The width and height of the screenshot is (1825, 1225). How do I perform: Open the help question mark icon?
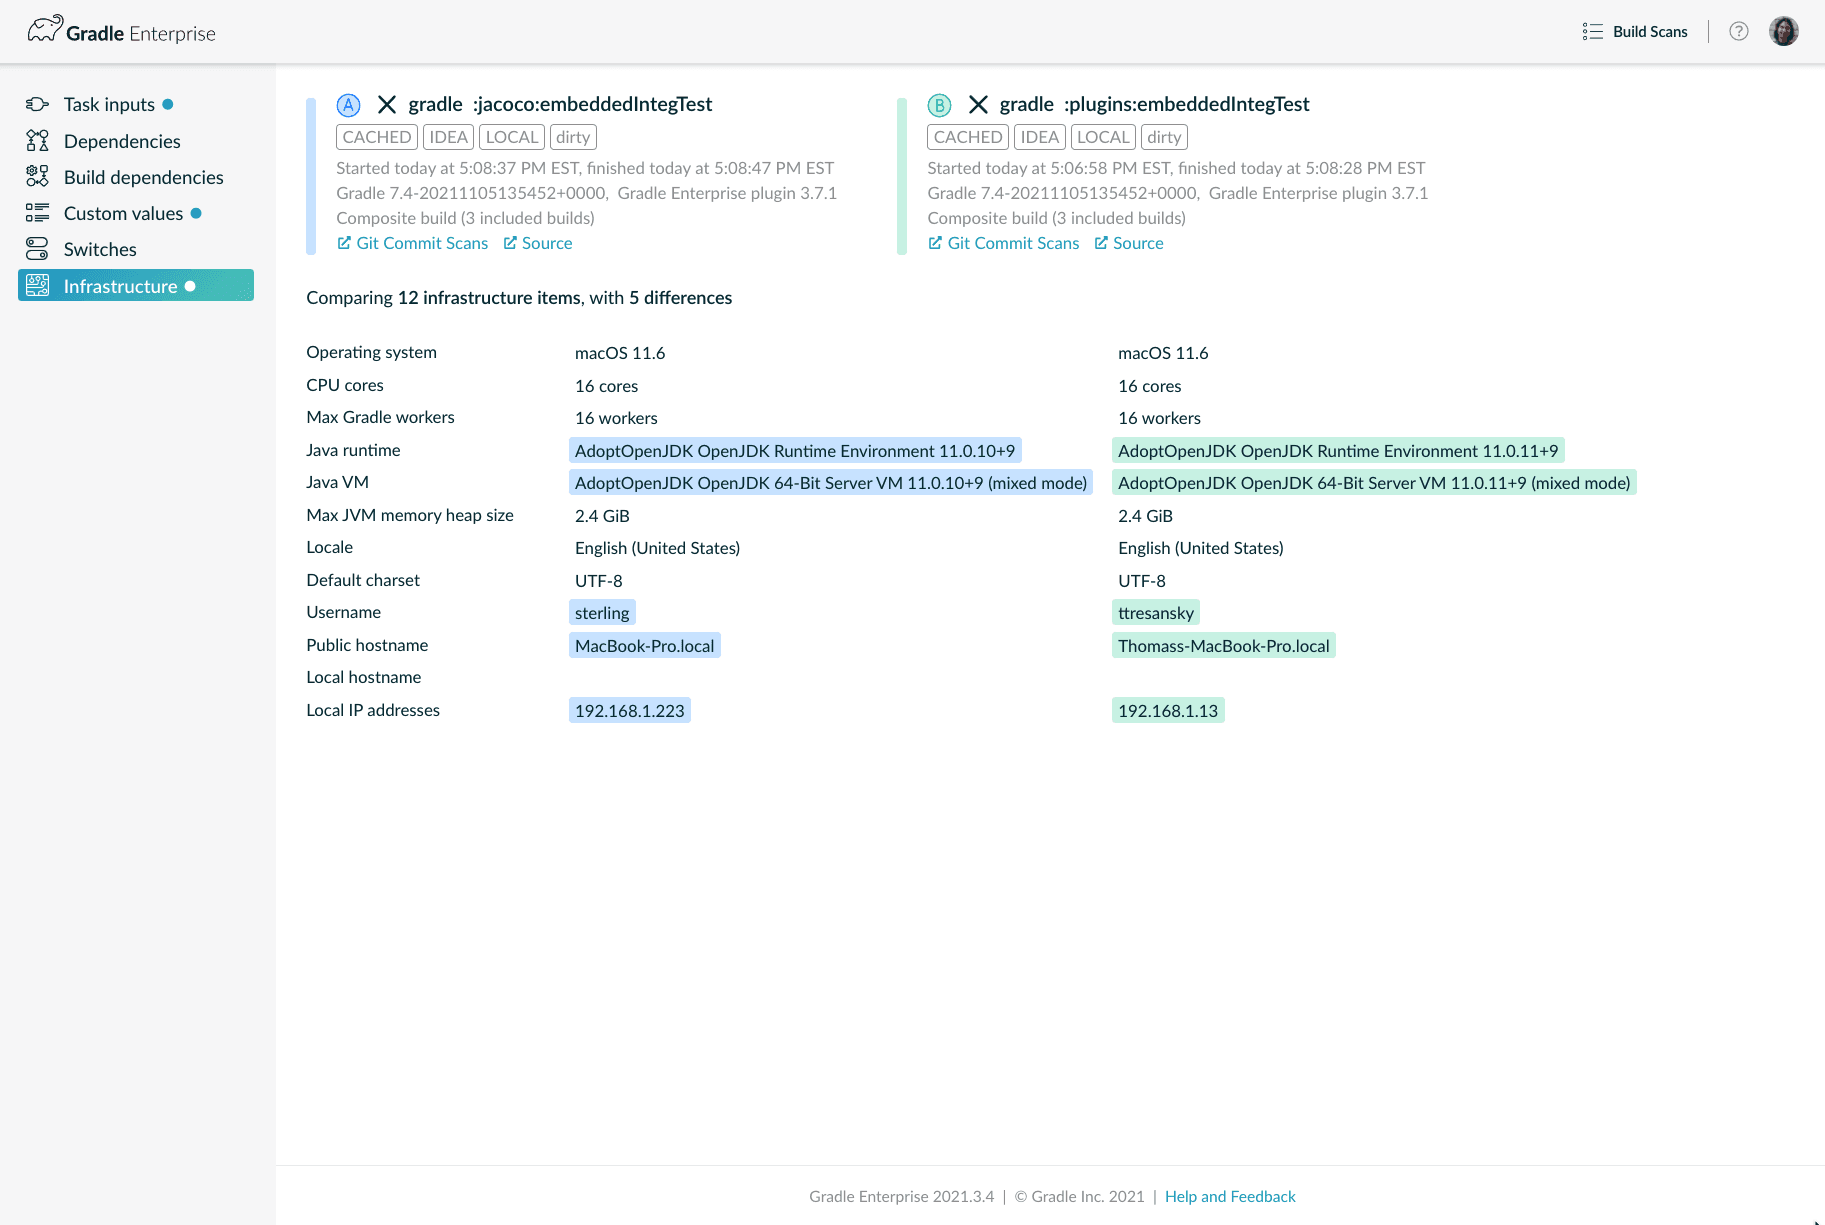click(x=1739, y=31)
